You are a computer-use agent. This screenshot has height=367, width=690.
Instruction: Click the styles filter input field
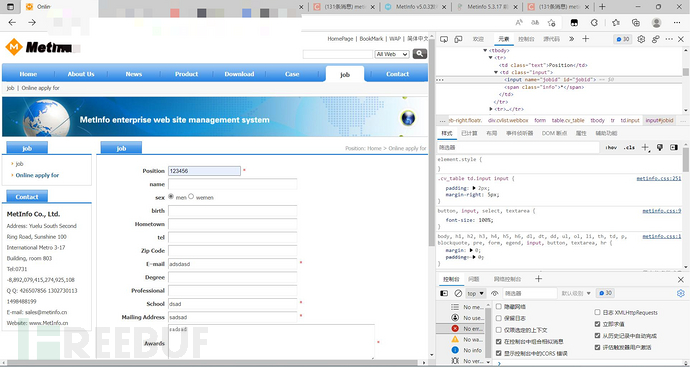pyautogui.click(x=518, y=147)
